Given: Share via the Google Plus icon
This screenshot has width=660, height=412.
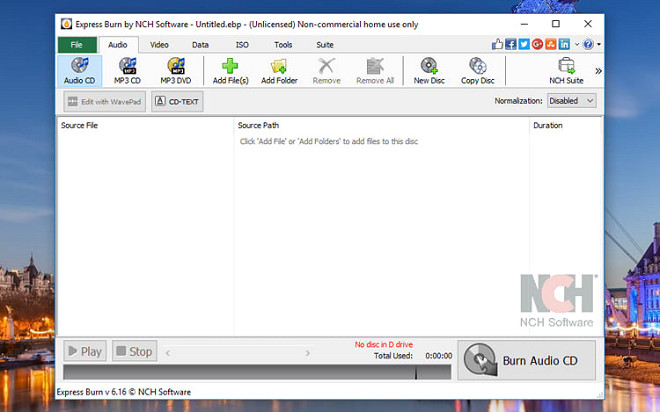Looking at the screenshot, I should (537, 44).
